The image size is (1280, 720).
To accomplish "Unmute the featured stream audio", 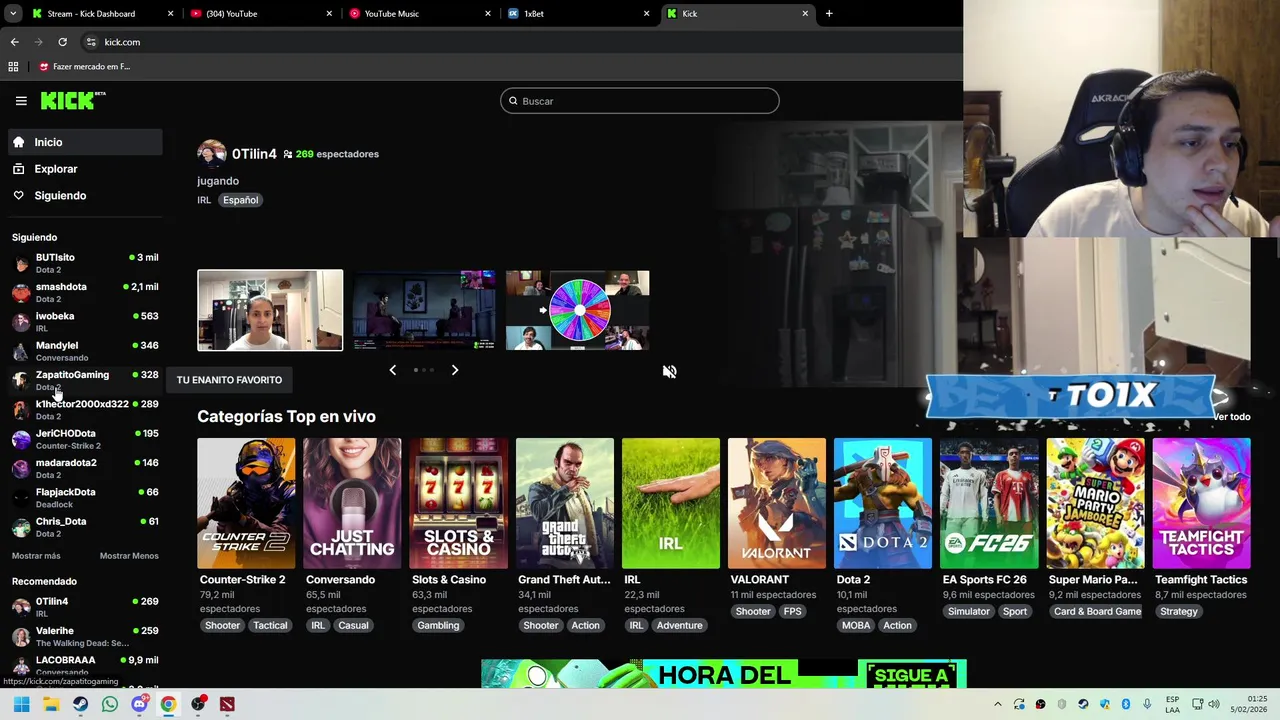I will tap(670, 371).
